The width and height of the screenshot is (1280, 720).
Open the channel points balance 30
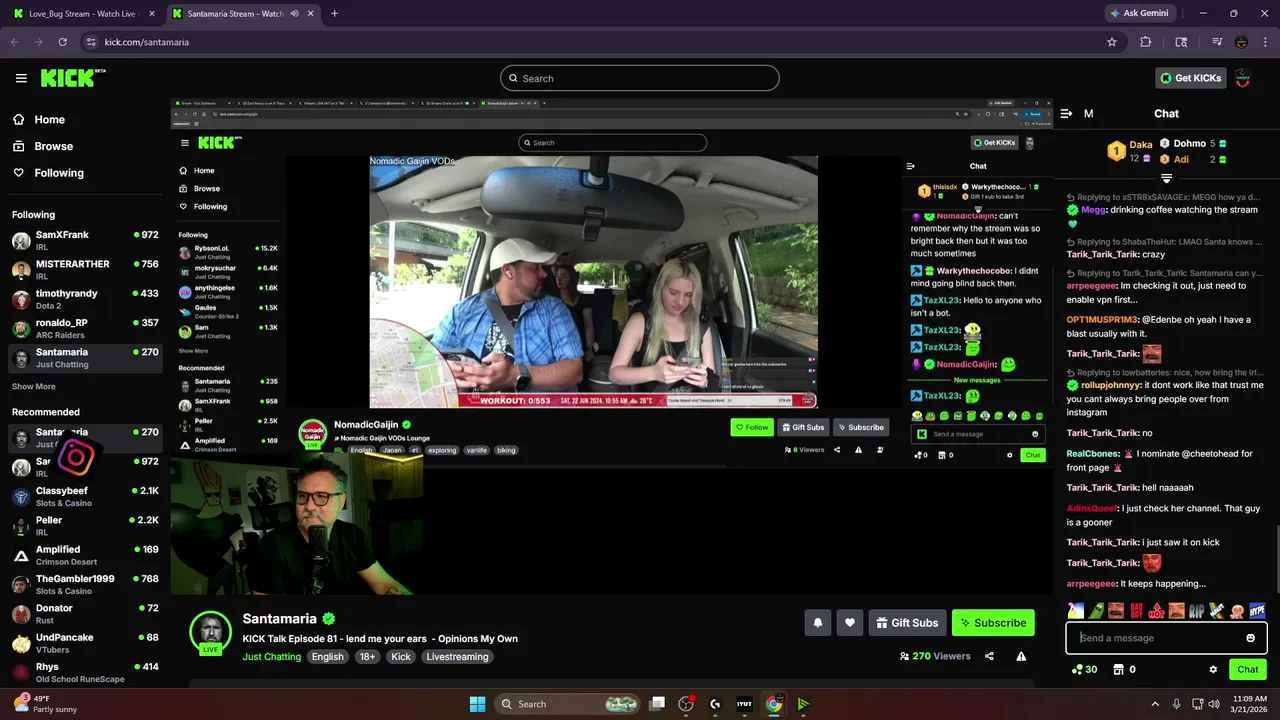point(1084,669)
